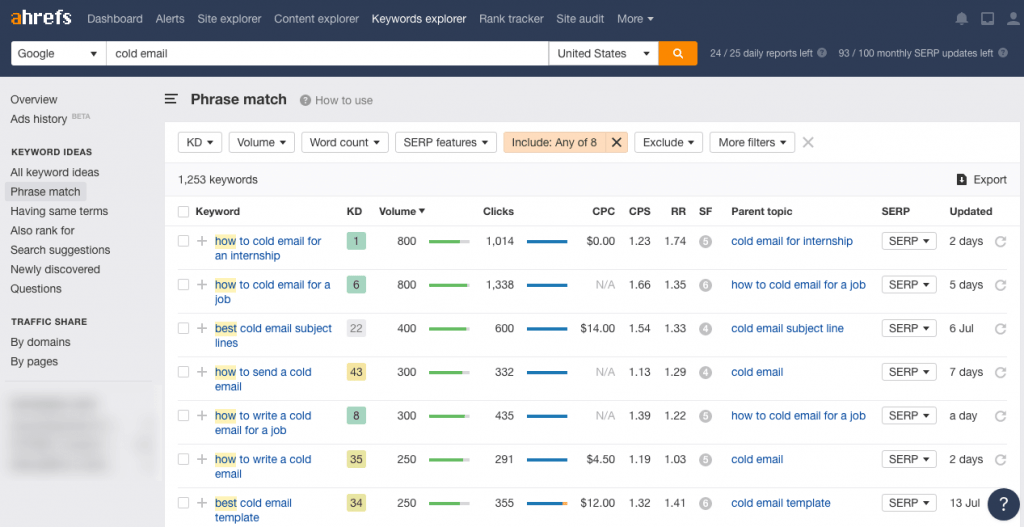Click the How to use link
The height and width of the screenshot is (527, 1024).
pyautogui.click(x=343, y=100)
